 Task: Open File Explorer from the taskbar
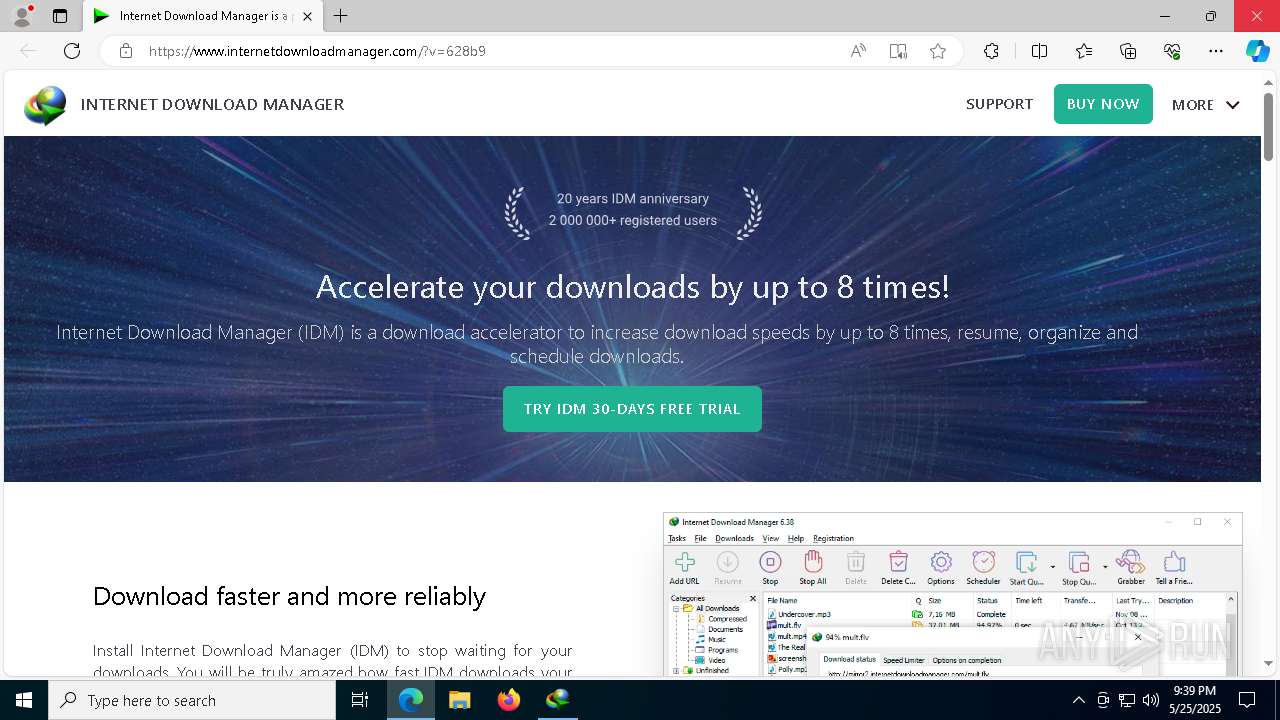[459, 700]
